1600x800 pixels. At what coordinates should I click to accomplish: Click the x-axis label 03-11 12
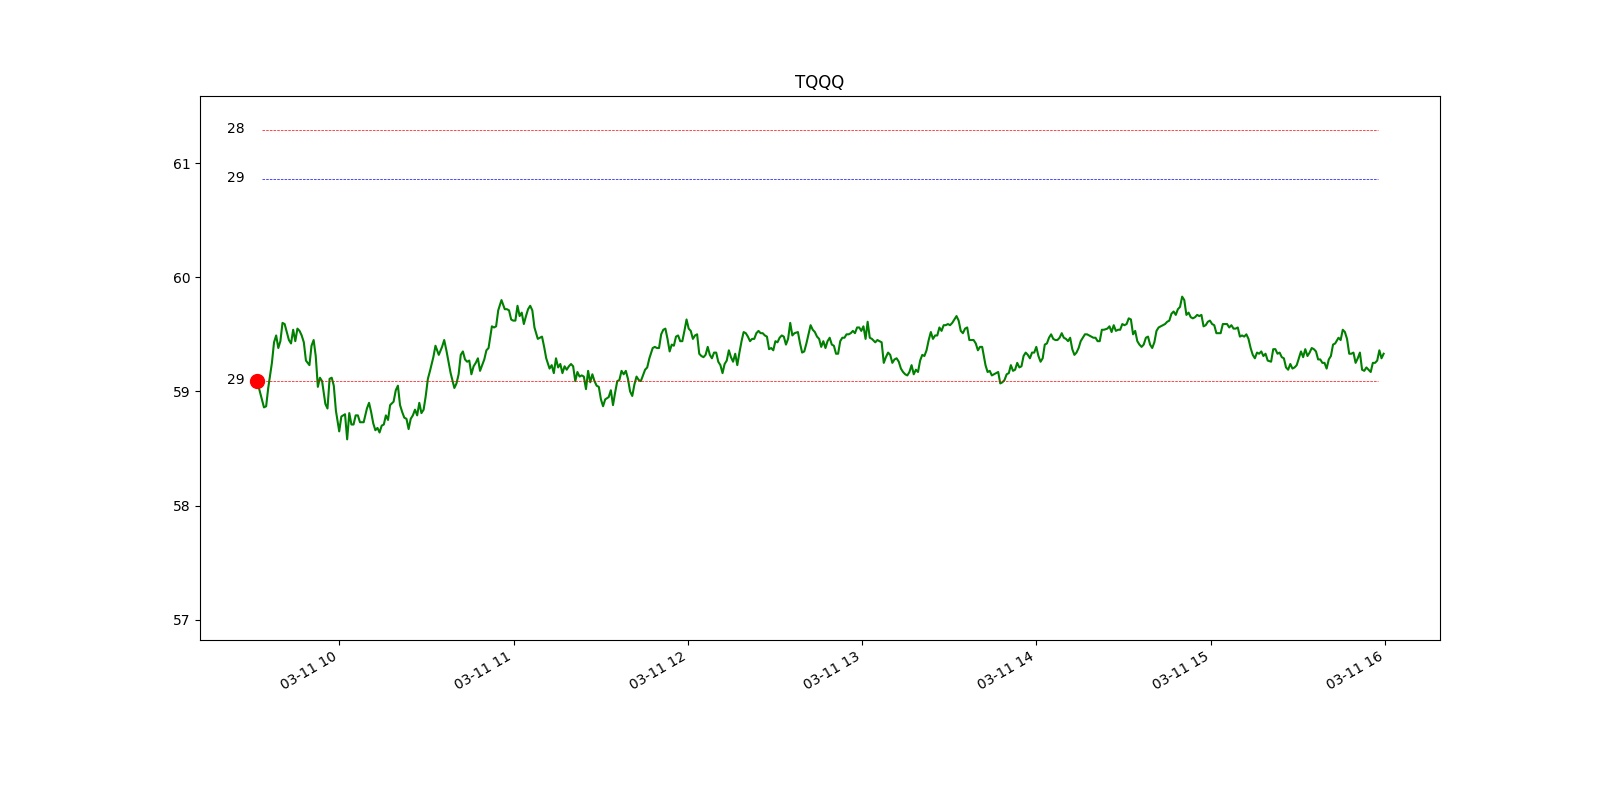[x=658, y=670]
